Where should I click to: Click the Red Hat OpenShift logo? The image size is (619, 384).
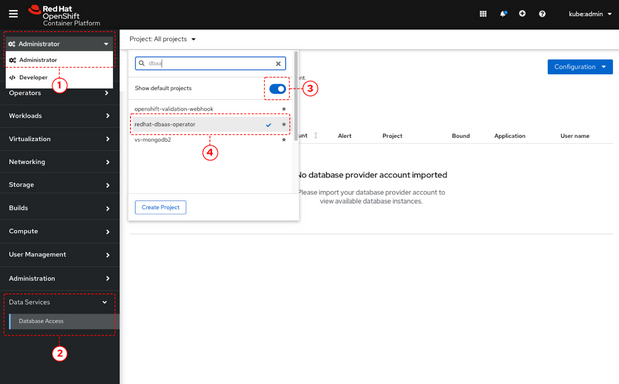click(64, 15)
